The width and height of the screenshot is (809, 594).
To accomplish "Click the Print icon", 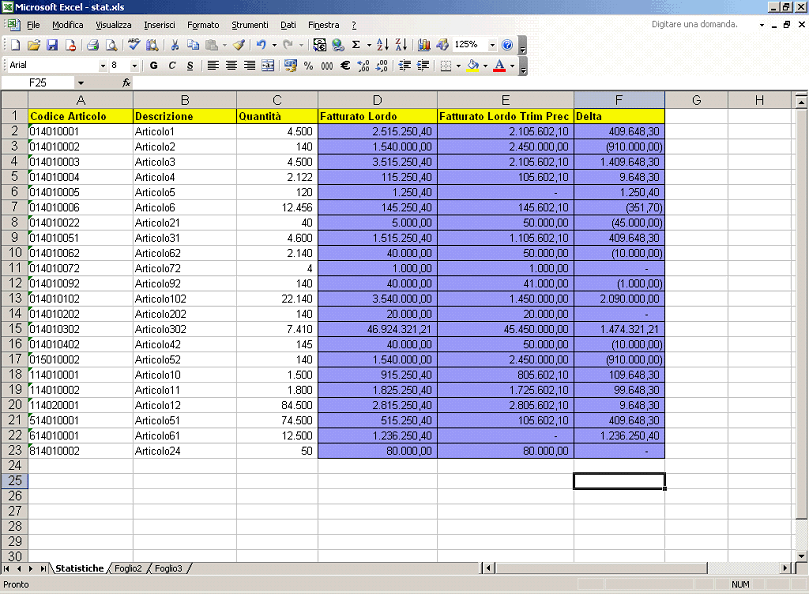I will pos(93,45).
